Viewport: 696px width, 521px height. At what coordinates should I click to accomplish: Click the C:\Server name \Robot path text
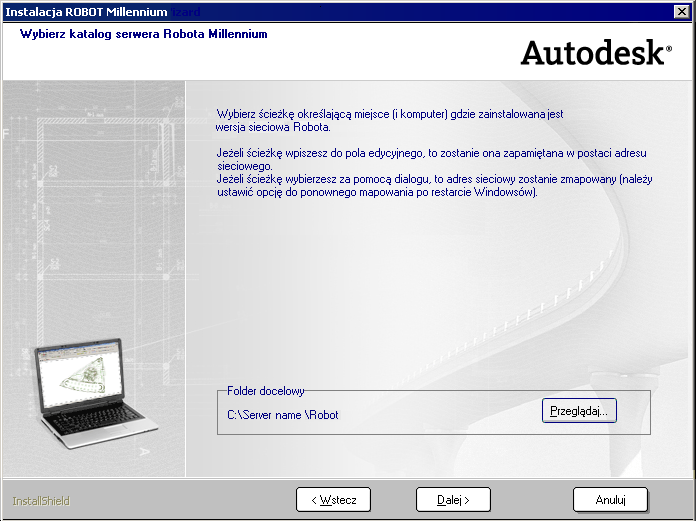click(x=283, y=415)
